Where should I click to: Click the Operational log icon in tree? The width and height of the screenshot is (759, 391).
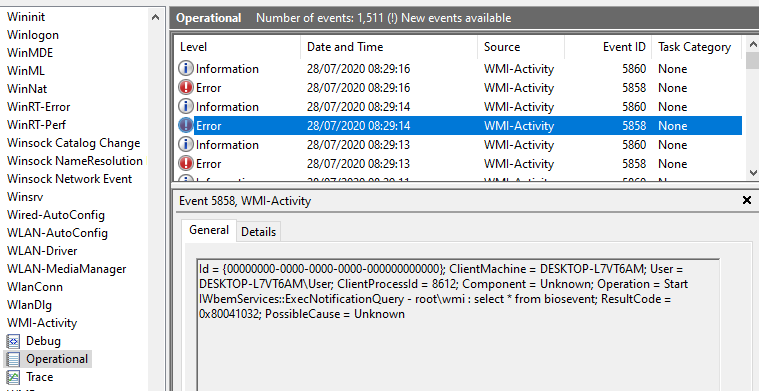pos(13,359)
